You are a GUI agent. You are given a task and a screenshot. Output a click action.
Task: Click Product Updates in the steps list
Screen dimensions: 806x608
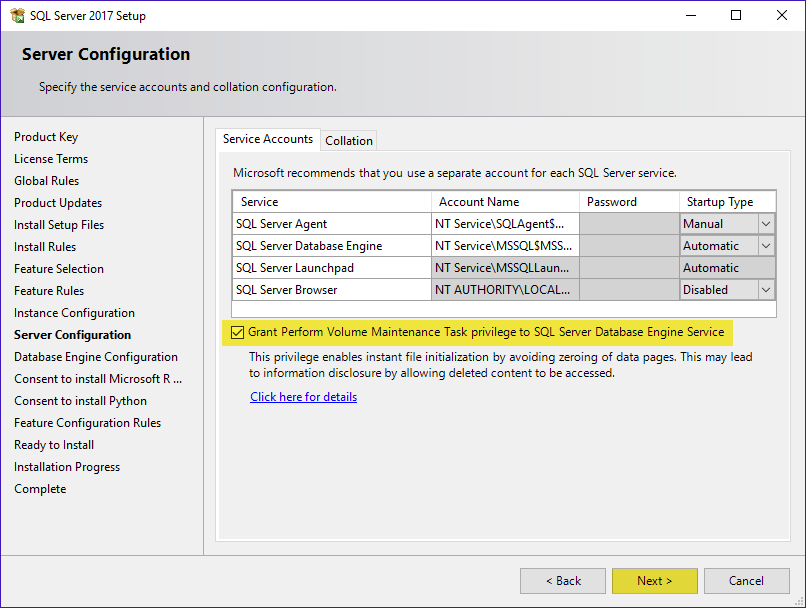pyautogui.click(x=58, y=203)
